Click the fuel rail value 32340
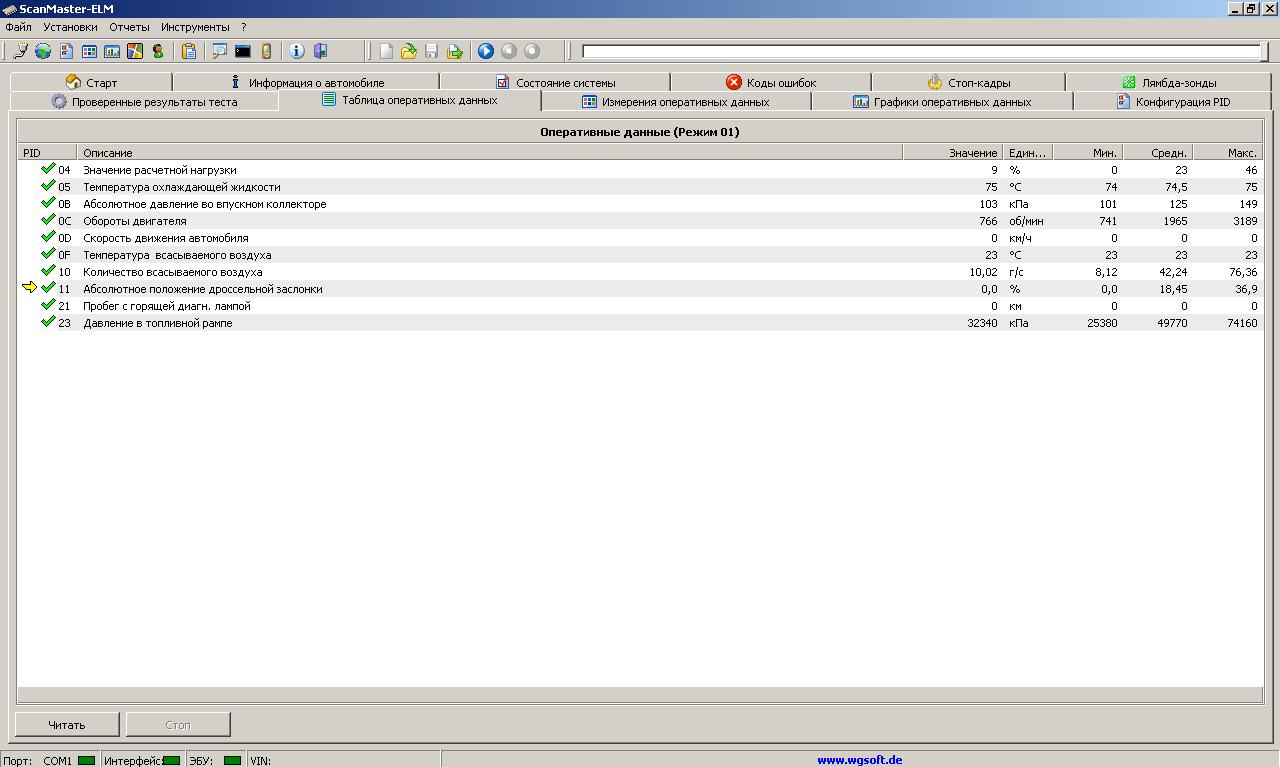Viewport: 1280px width, 767px height. pos(982,323)
